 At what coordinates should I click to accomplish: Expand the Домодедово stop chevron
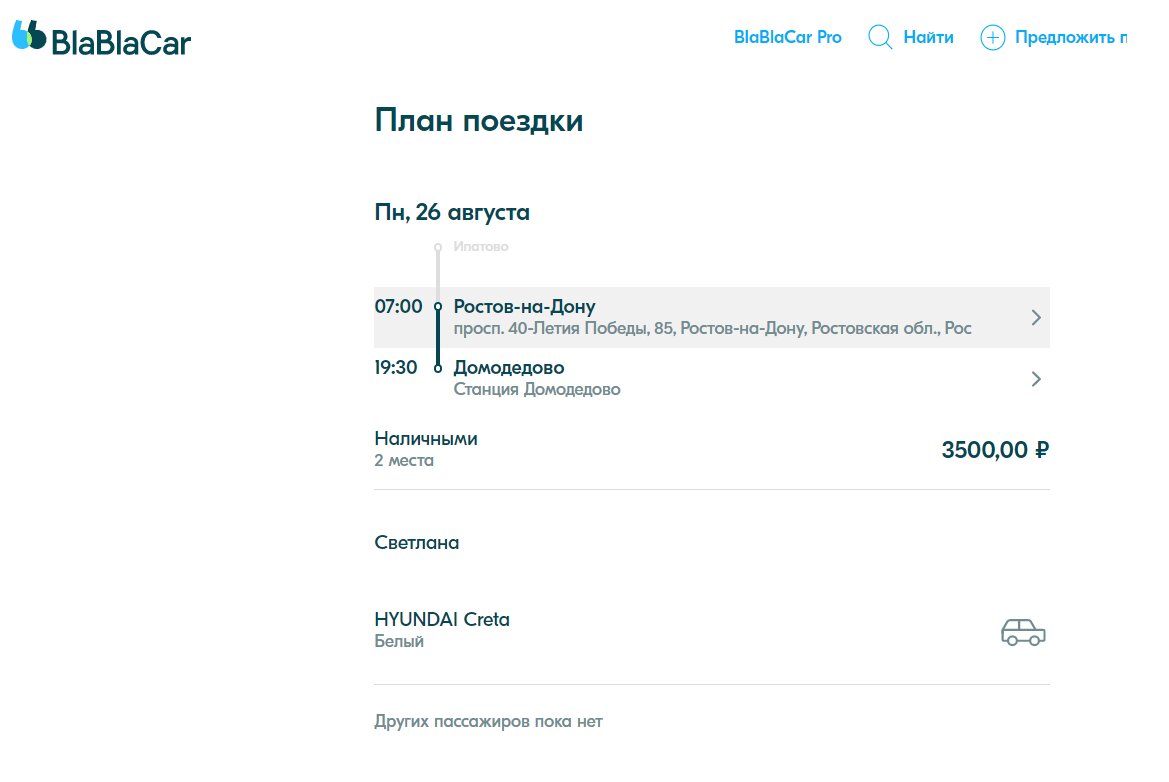point(1036,379)
